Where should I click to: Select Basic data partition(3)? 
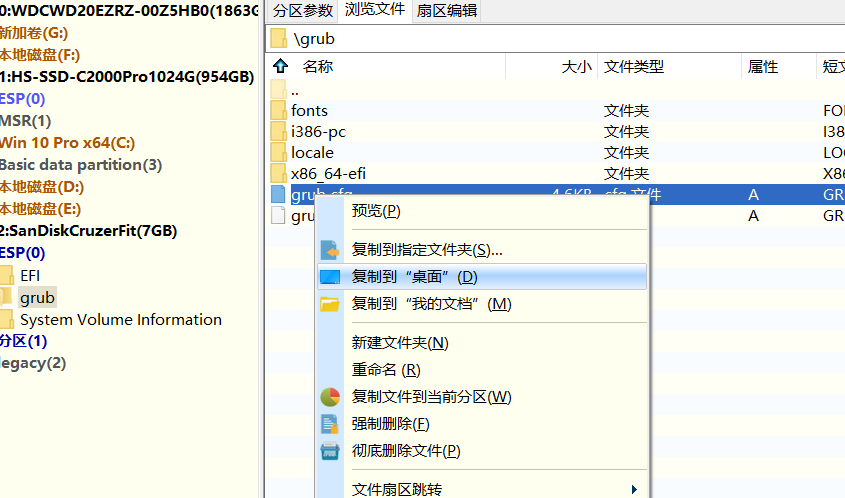point(81,165)
